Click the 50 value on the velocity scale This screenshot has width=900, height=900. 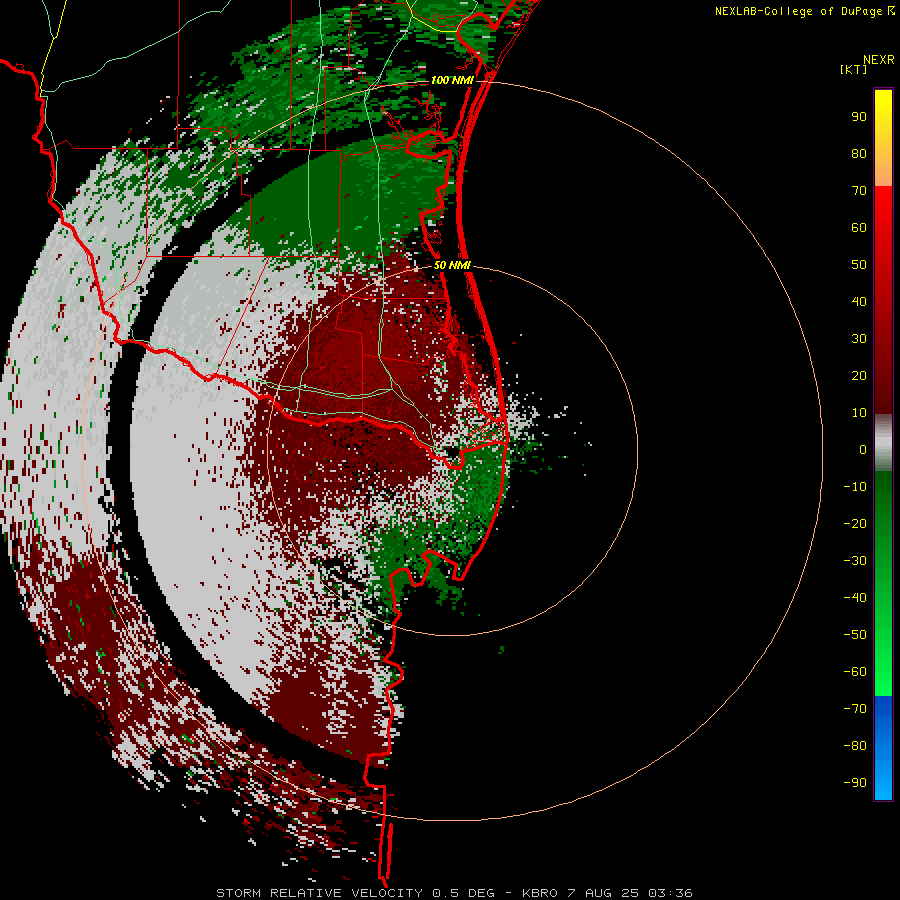[x=859, y=265]
